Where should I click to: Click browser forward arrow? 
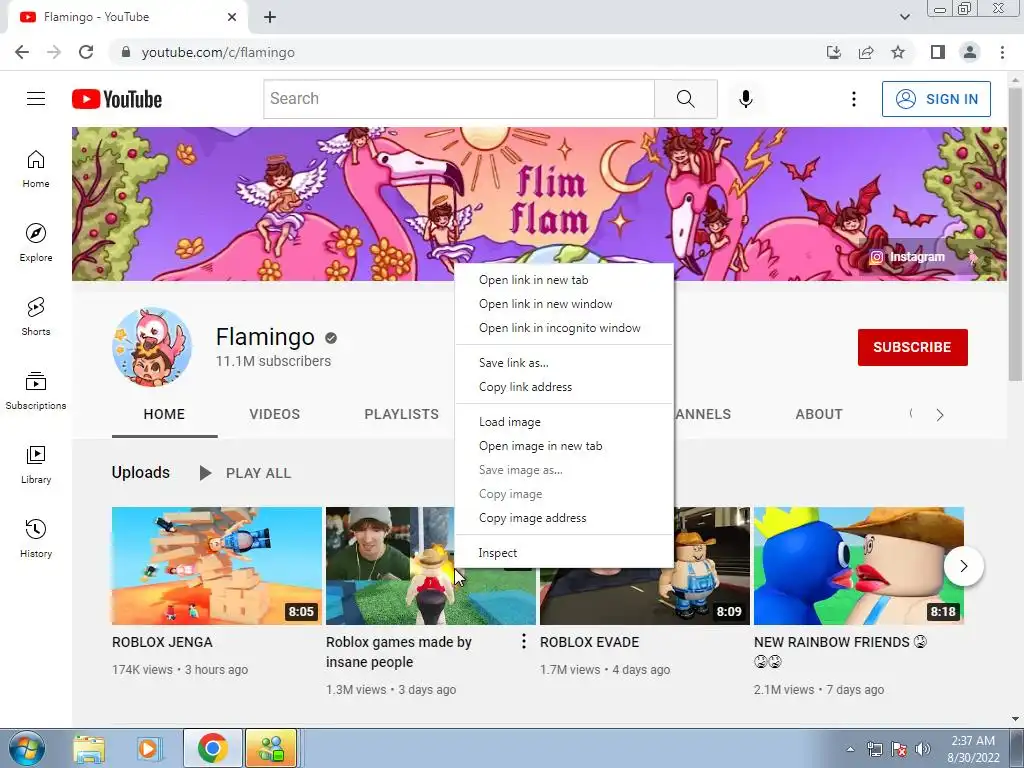54,52
